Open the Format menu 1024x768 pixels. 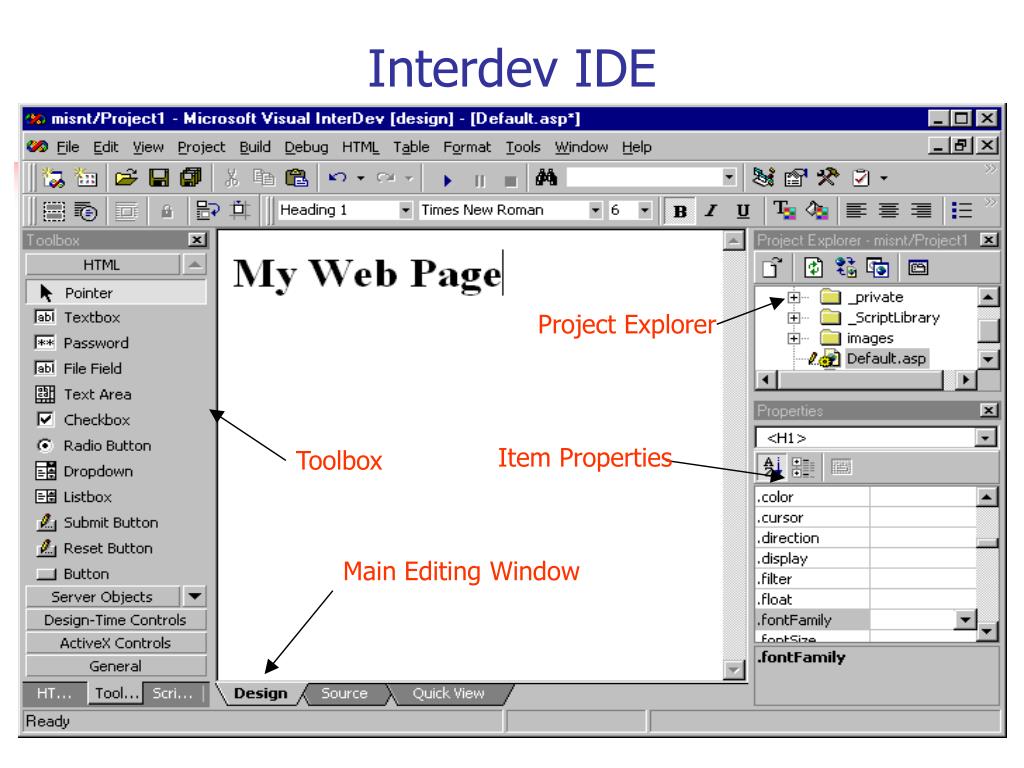tap(467, 147)
